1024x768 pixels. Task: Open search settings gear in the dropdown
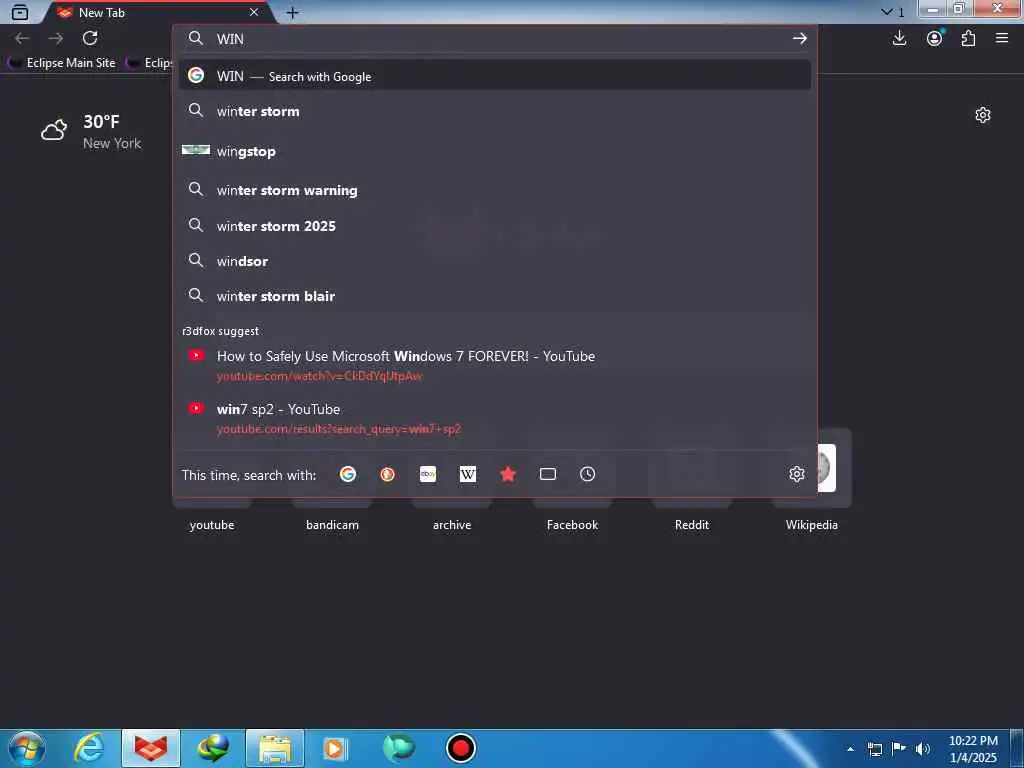[x=796, y=474]
